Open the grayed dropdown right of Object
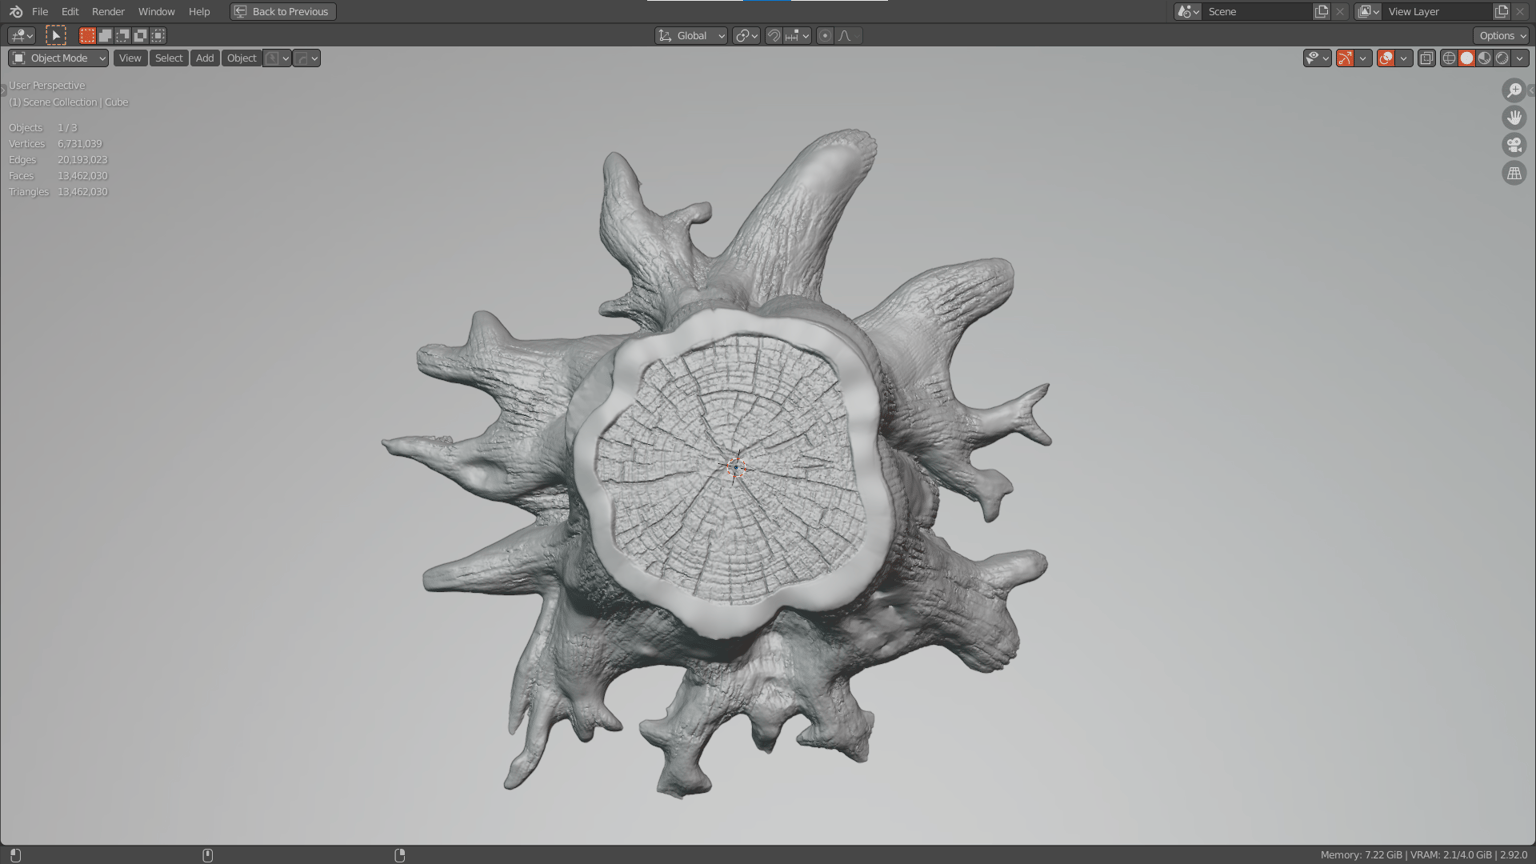The image size is (1536, 864). pos(277,58)
